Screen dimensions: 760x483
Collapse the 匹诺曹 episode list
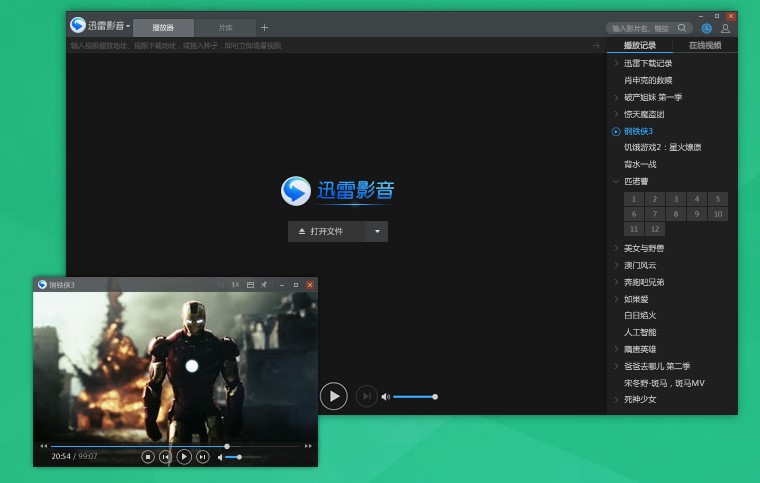pyautogui.click(x=616, y=181)
